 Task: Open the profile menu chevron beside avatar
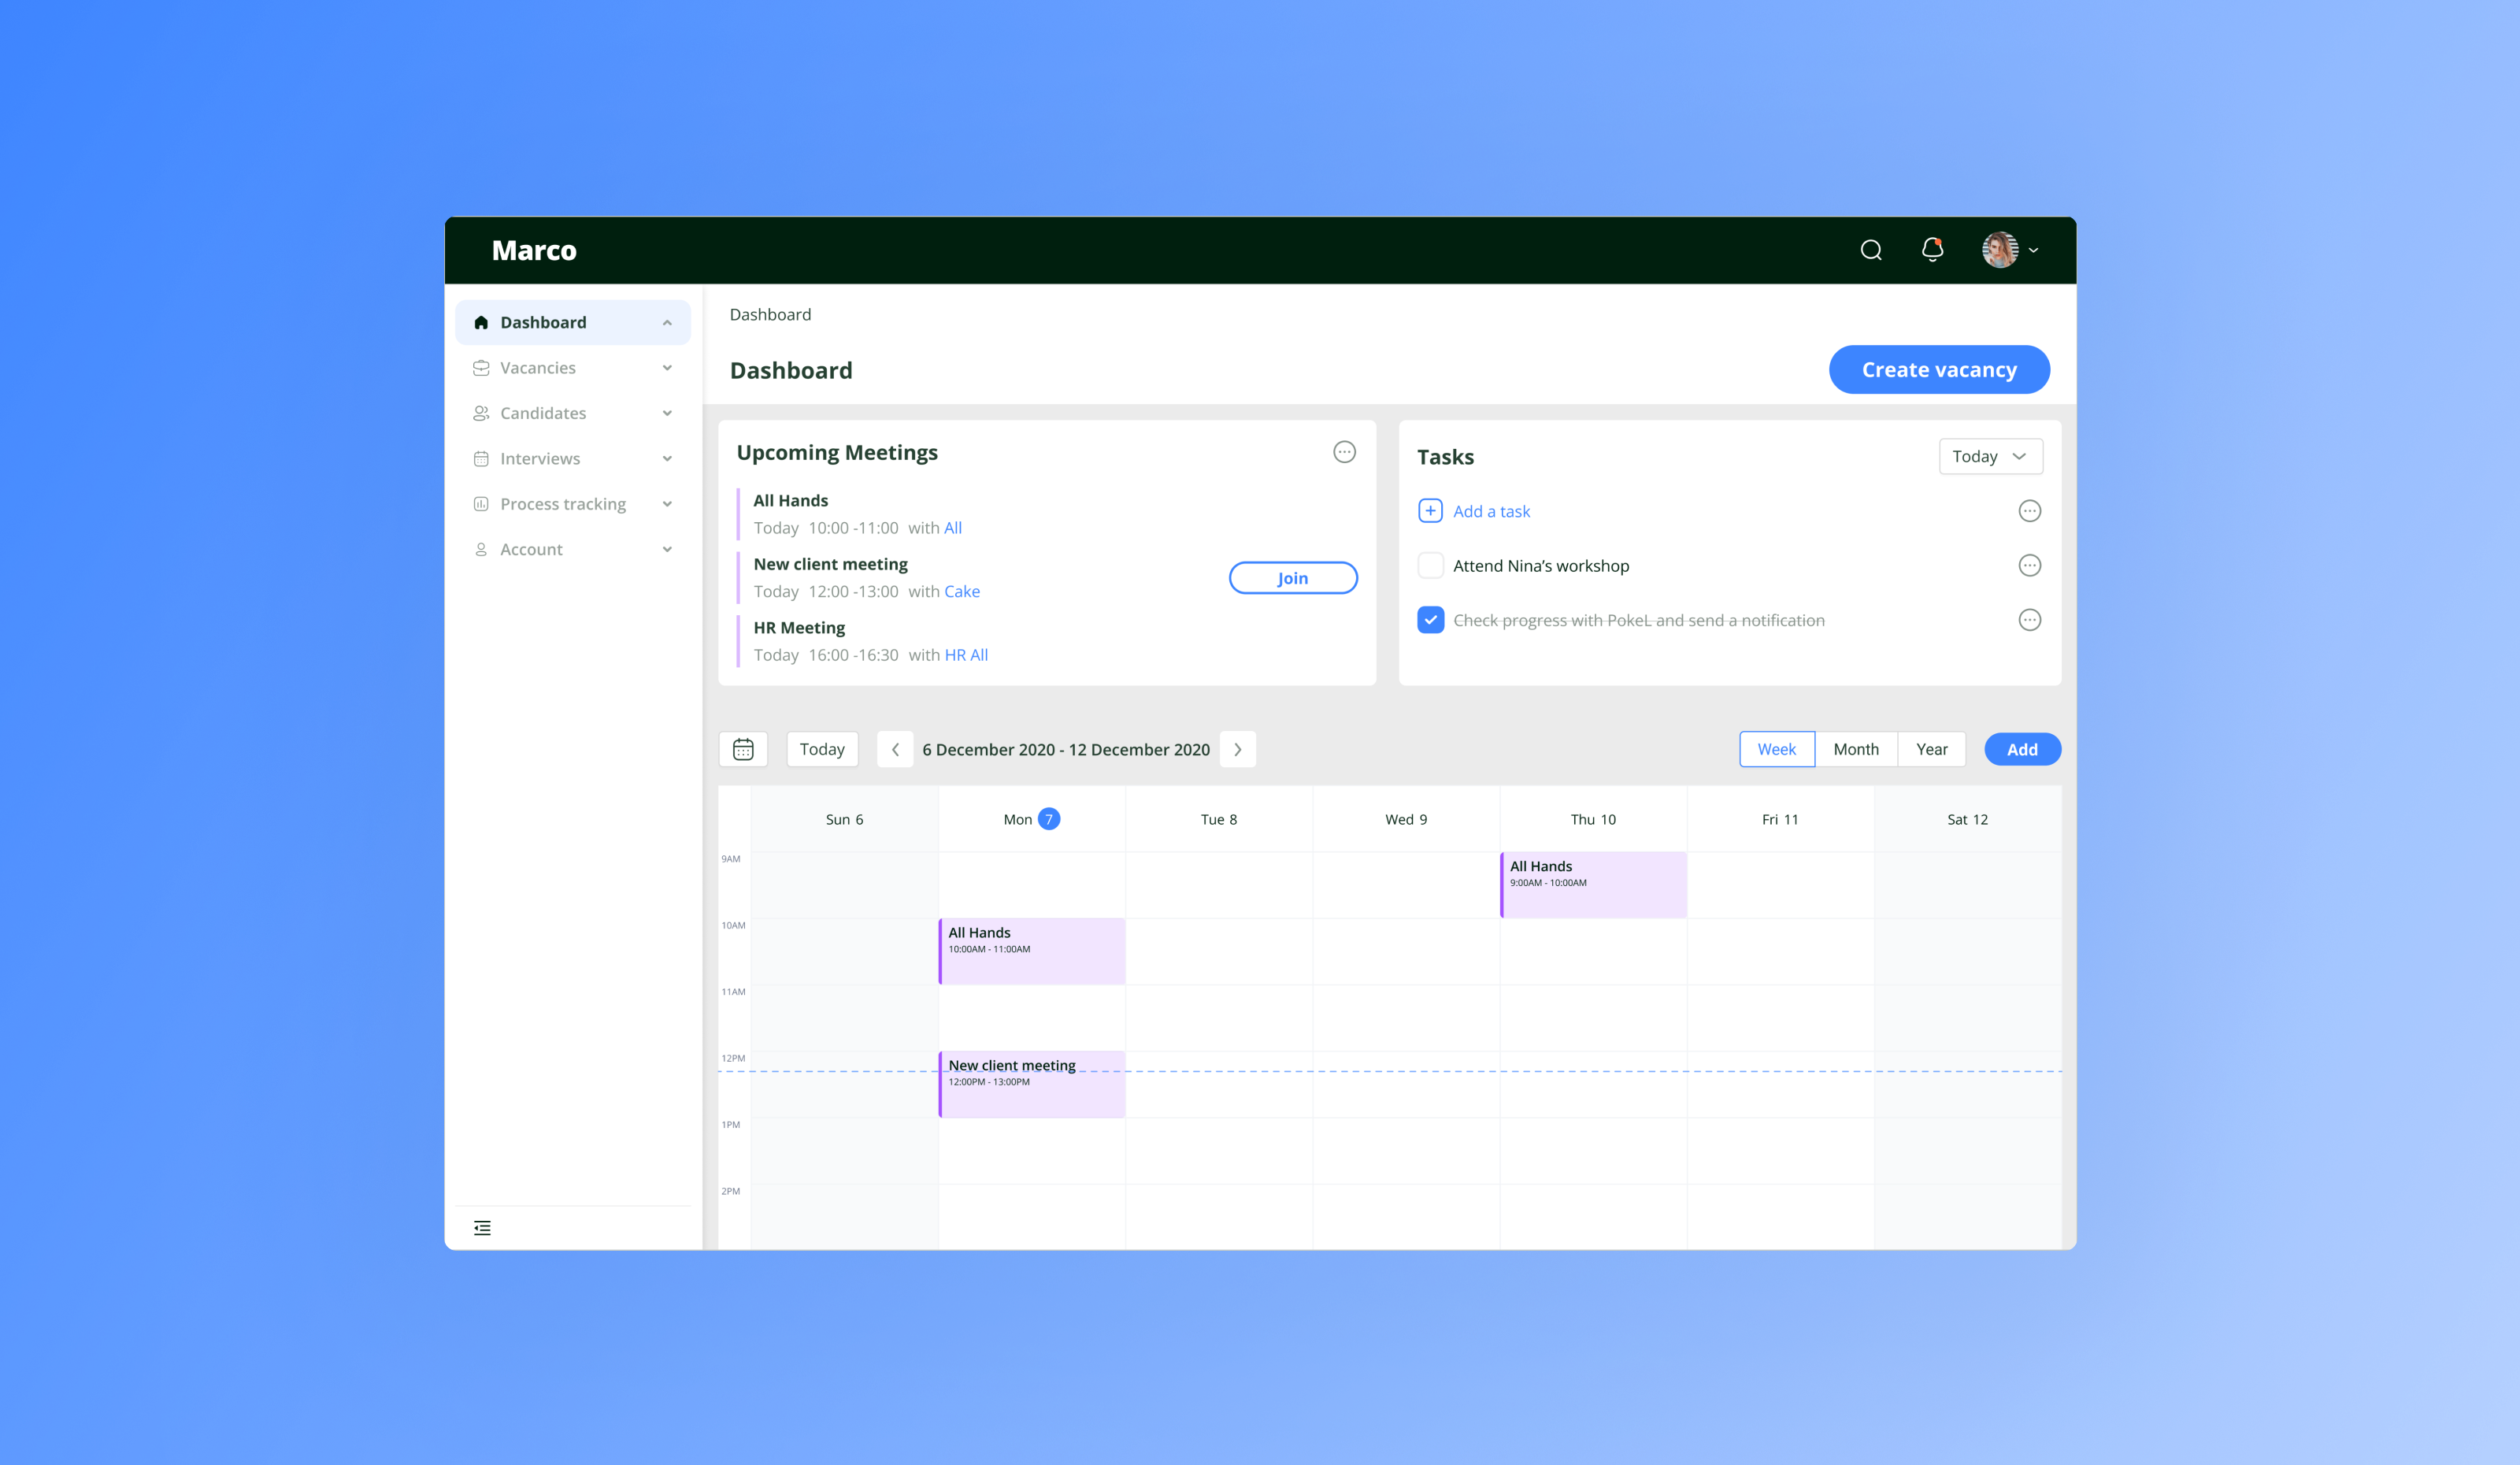tap(2033, 251)
